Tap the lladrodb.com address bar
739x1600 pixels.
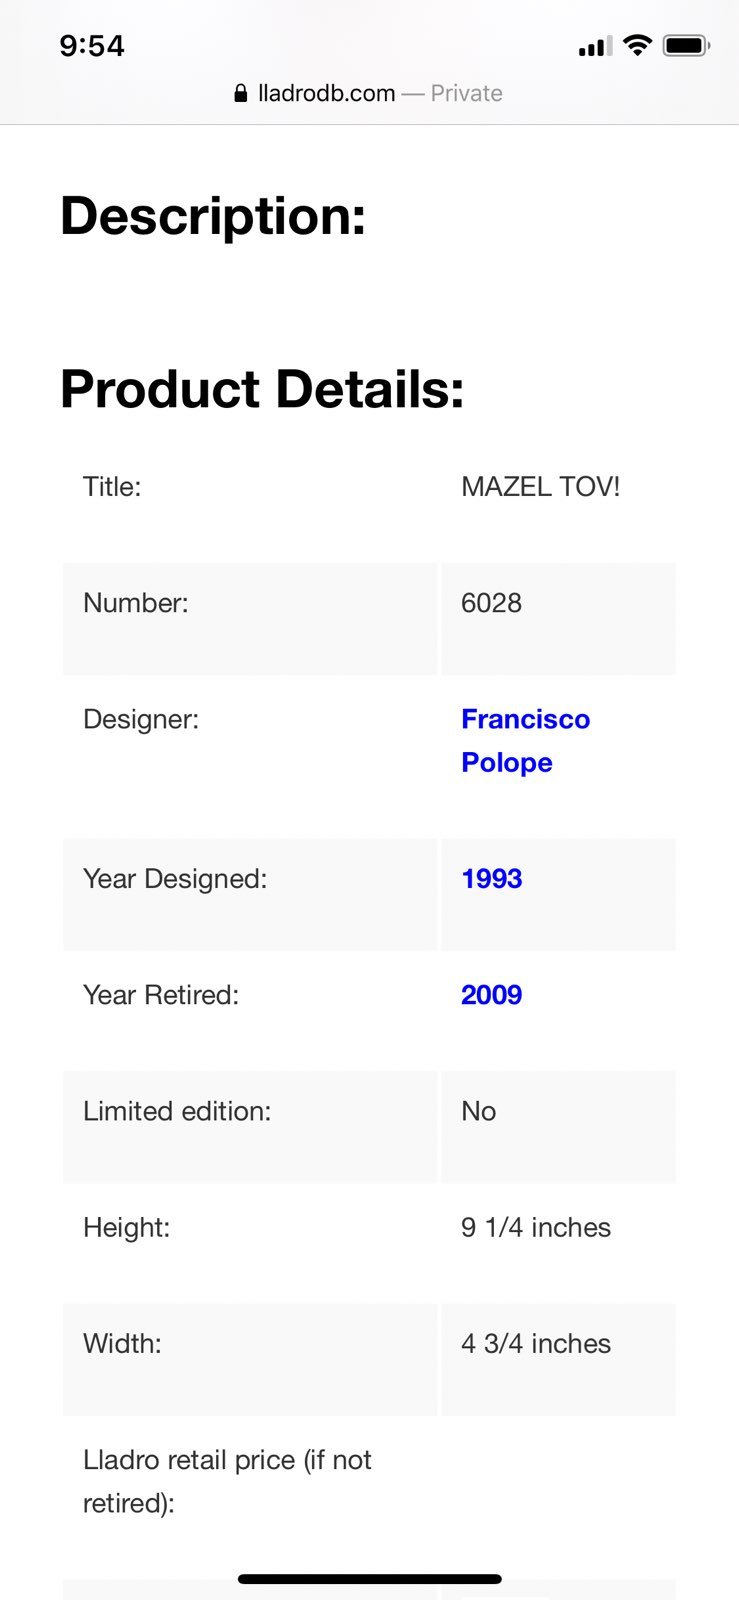[x=369, y=93]
